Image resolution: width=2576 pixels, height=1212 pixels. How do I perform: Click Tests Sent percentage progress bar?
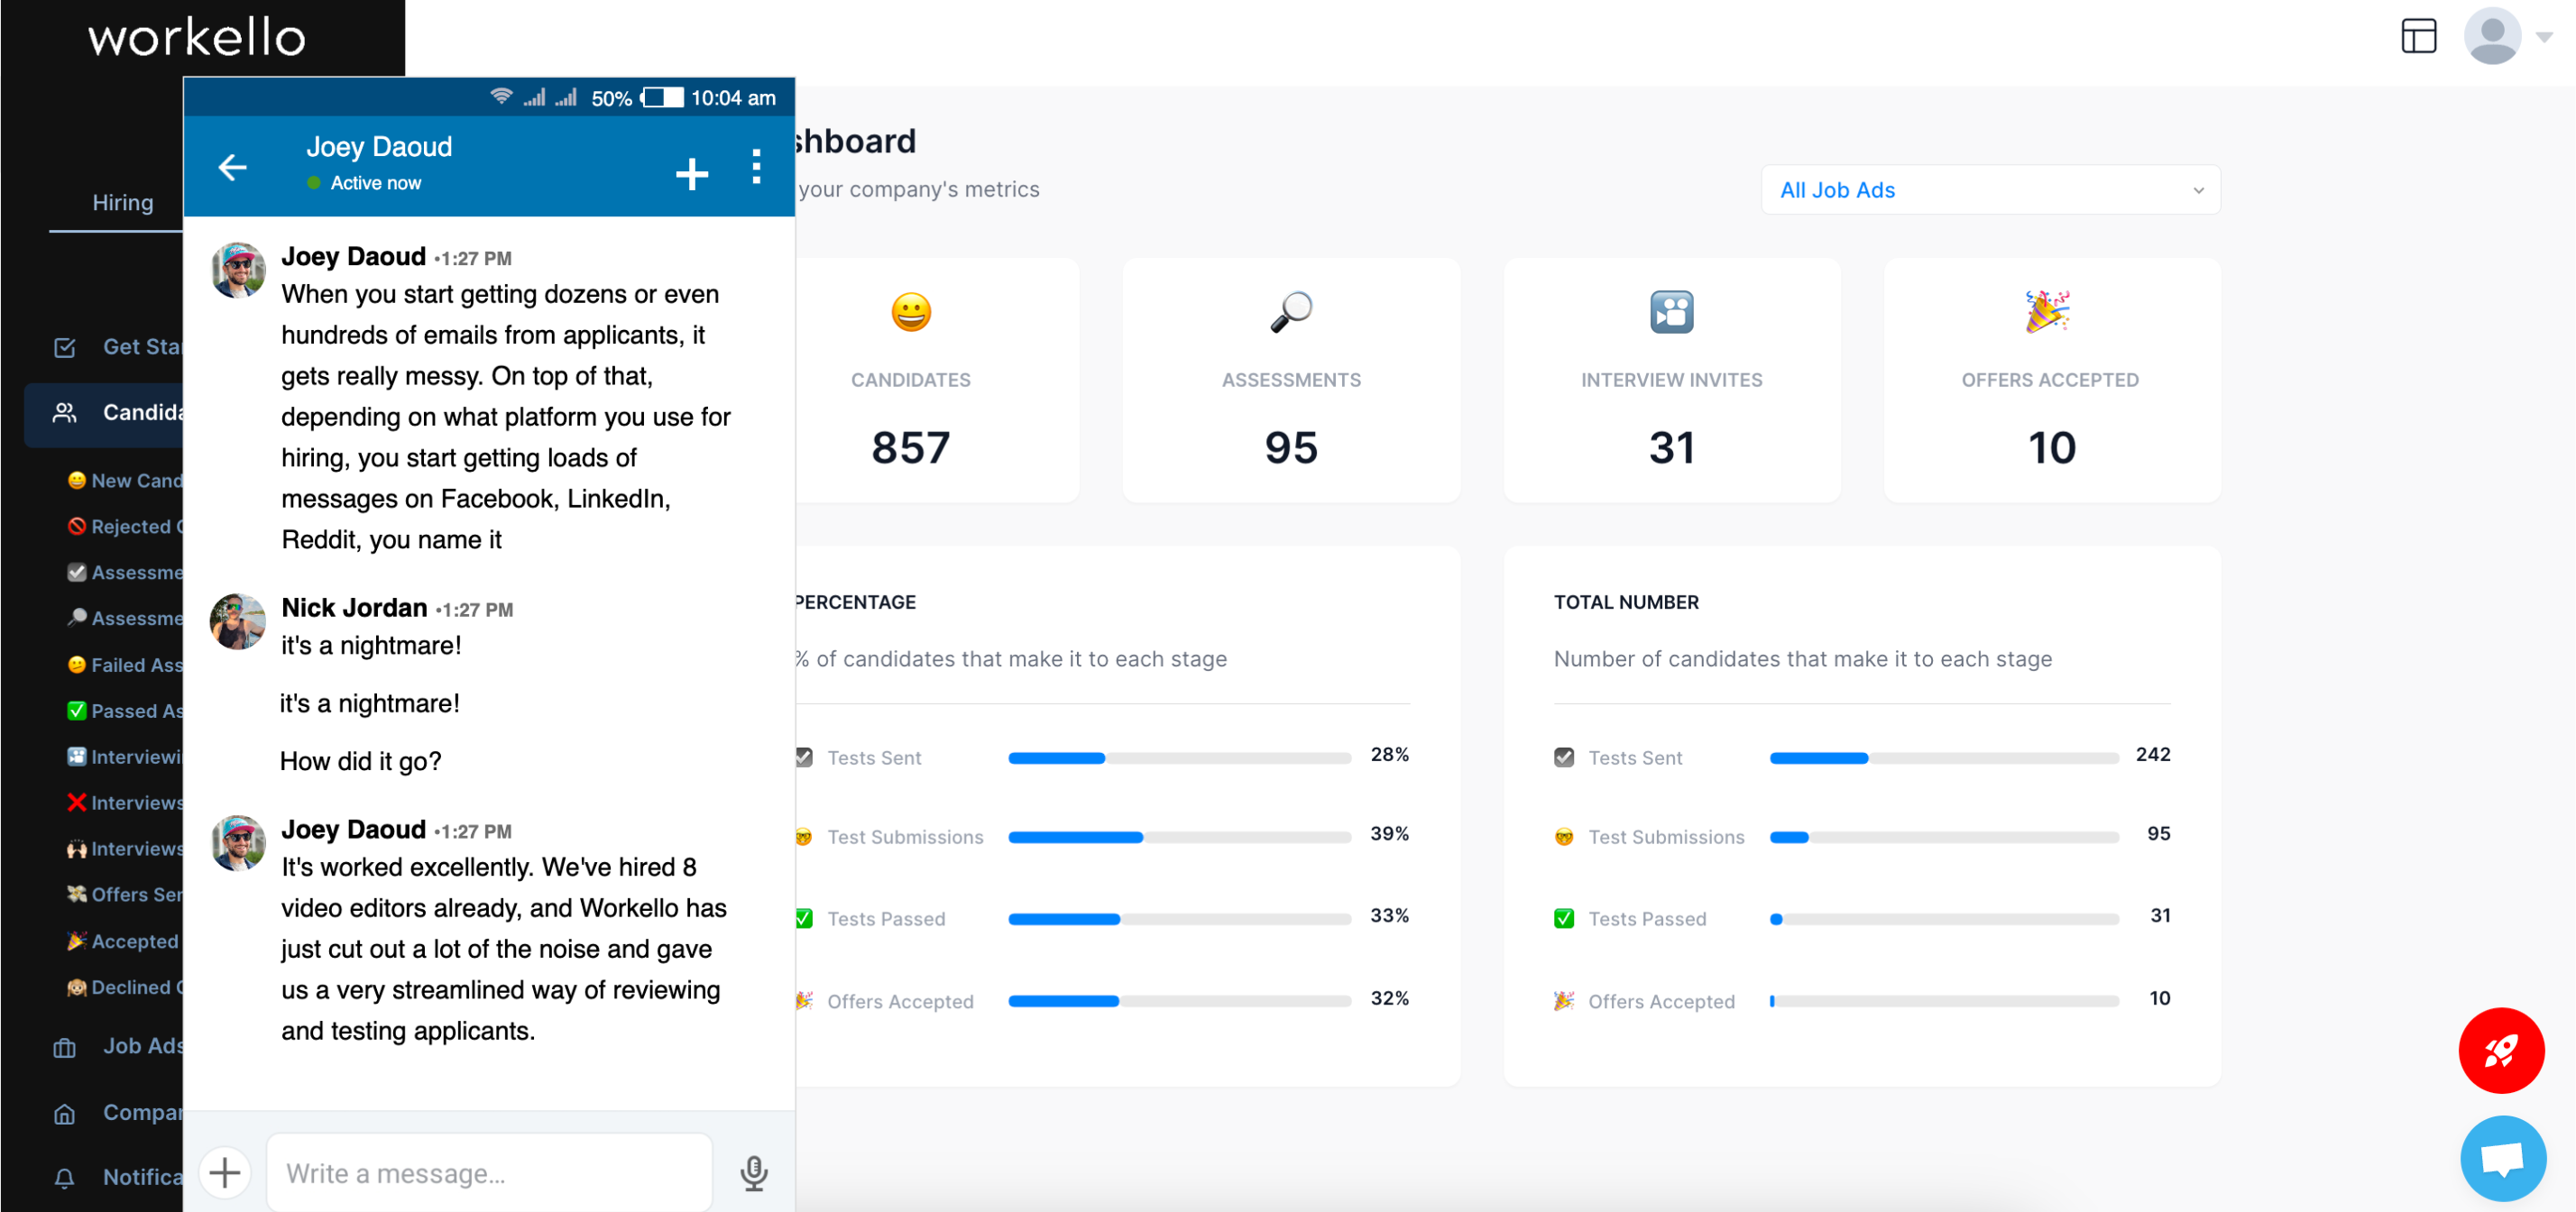(x=1179, y=758)
